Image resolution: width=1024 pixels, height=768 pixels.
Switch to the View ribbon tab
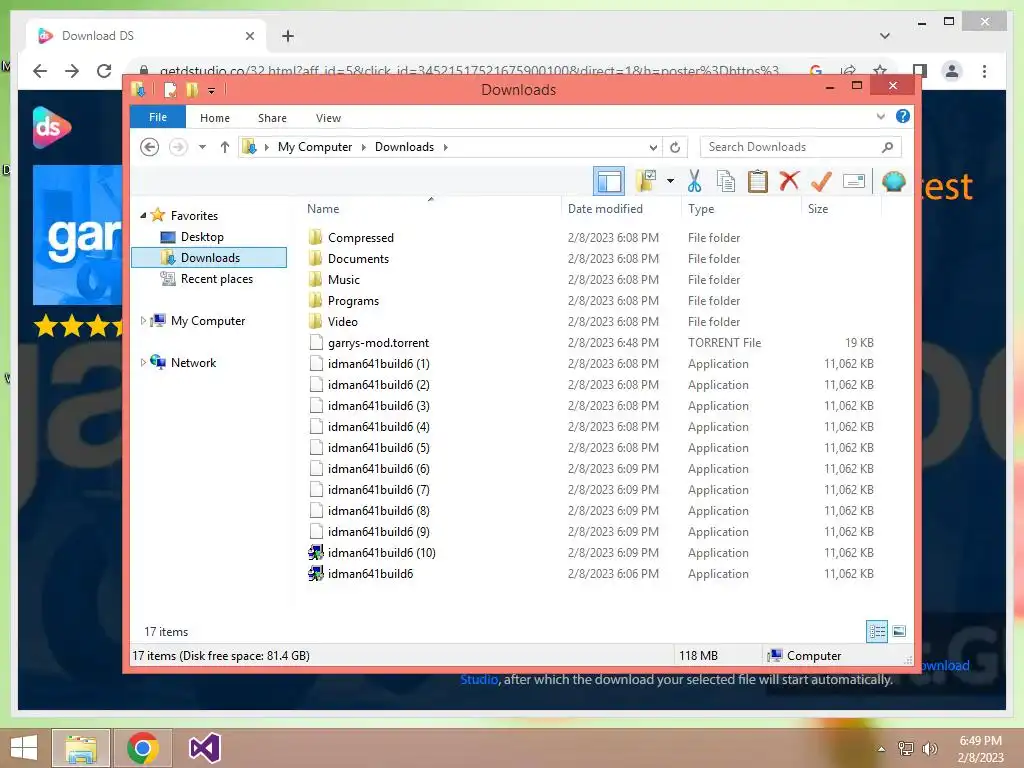328,118
